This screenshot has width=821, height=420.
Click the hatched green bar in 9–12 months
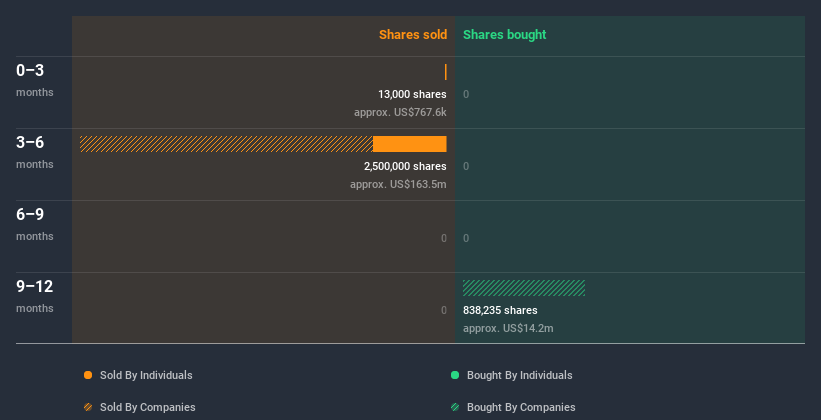coord(524,288)
